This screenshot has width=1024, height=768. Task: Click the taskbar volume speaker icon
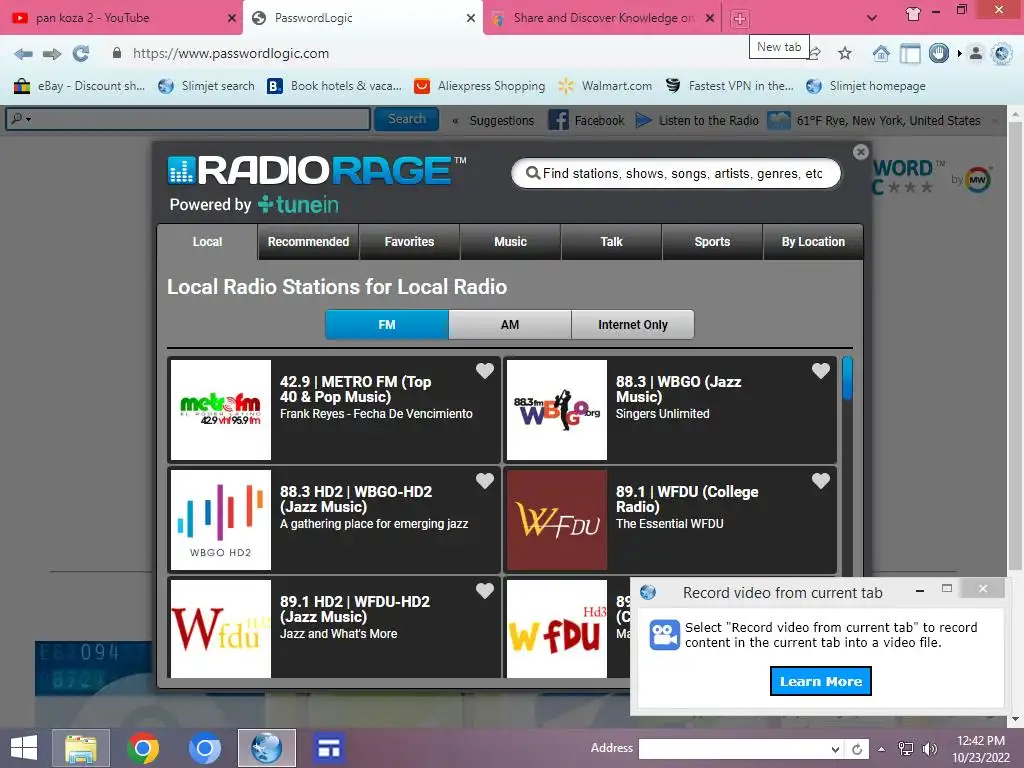[930, 749]
